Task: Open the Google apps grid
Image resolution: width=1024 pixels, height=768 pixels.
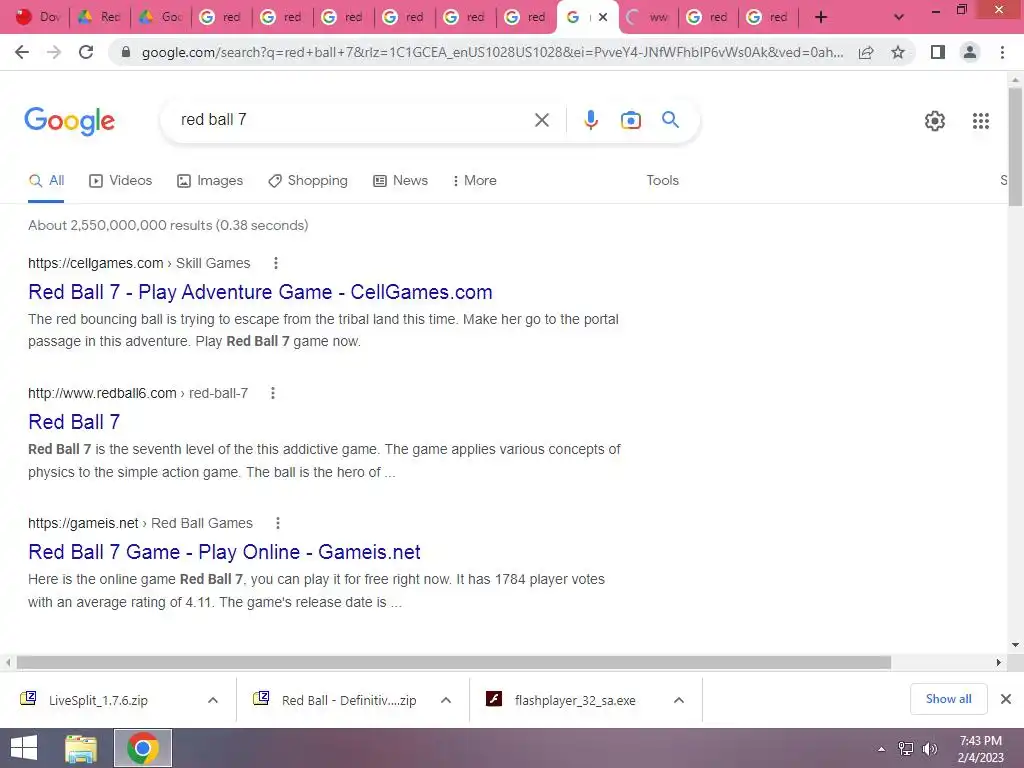Action: [980, 121]
